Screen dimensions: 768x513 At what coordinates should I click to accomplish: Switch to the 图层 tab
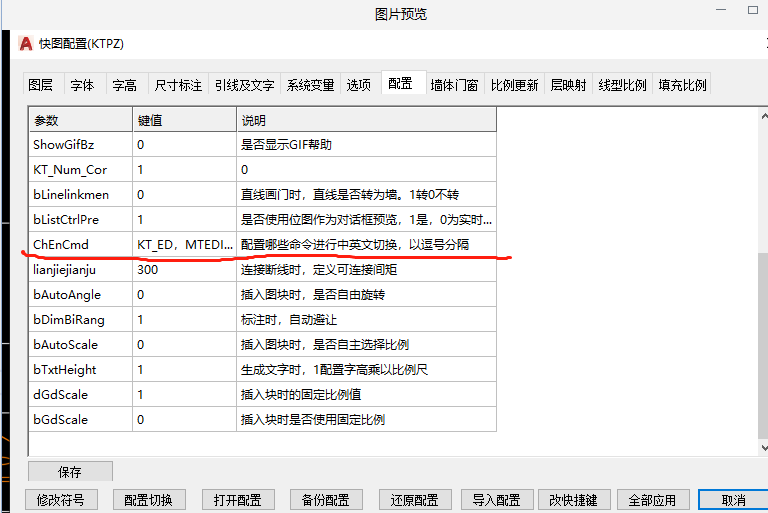40,86
